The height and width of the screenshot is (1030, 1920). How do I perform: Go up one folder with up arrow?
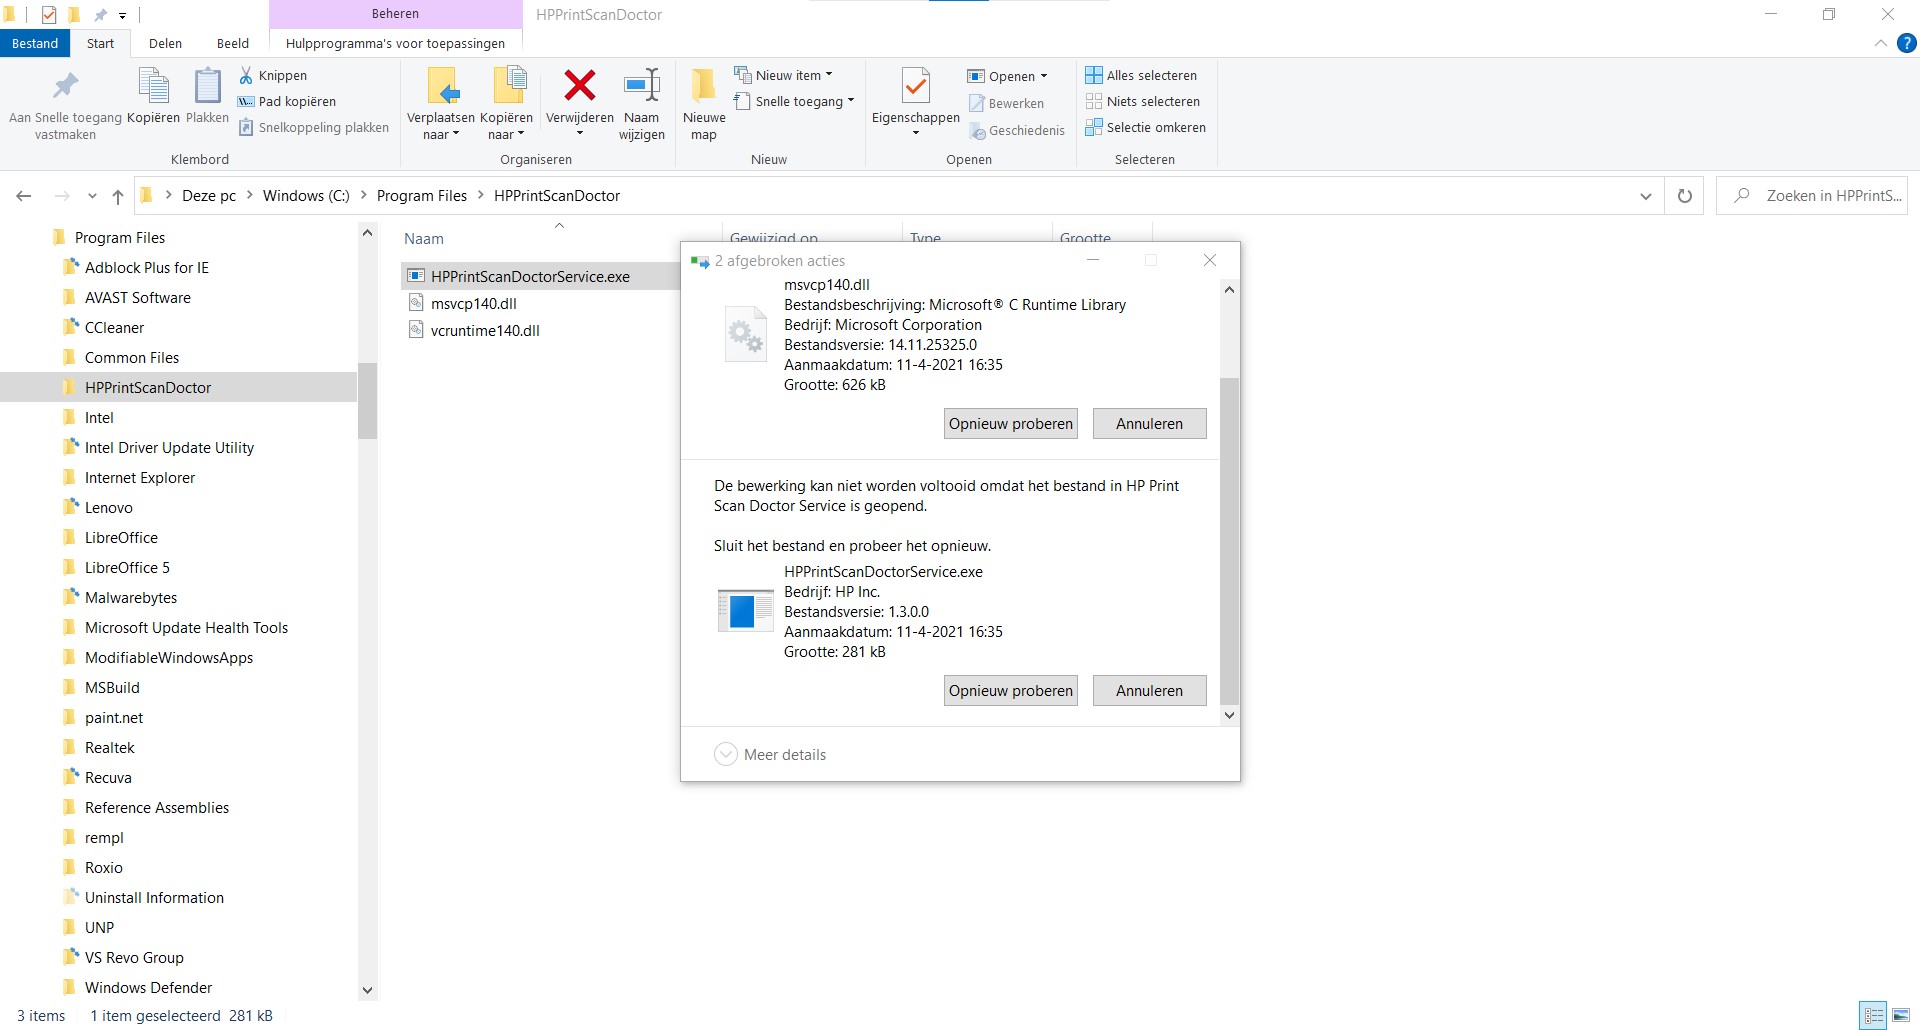118,196
